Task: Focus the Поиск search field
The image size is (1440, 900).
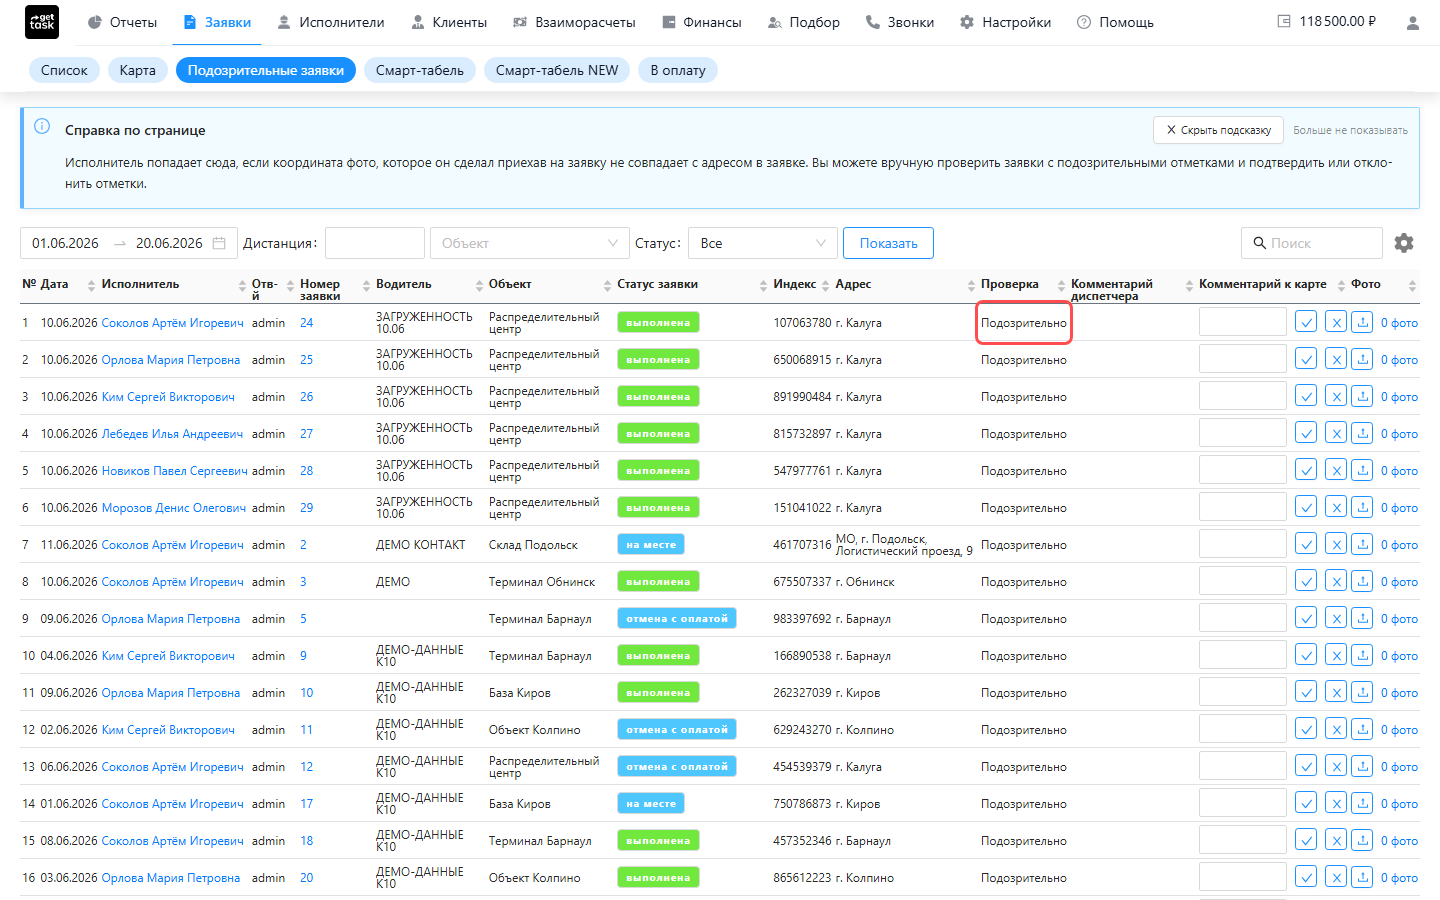Action: (x=1312, y=243)
